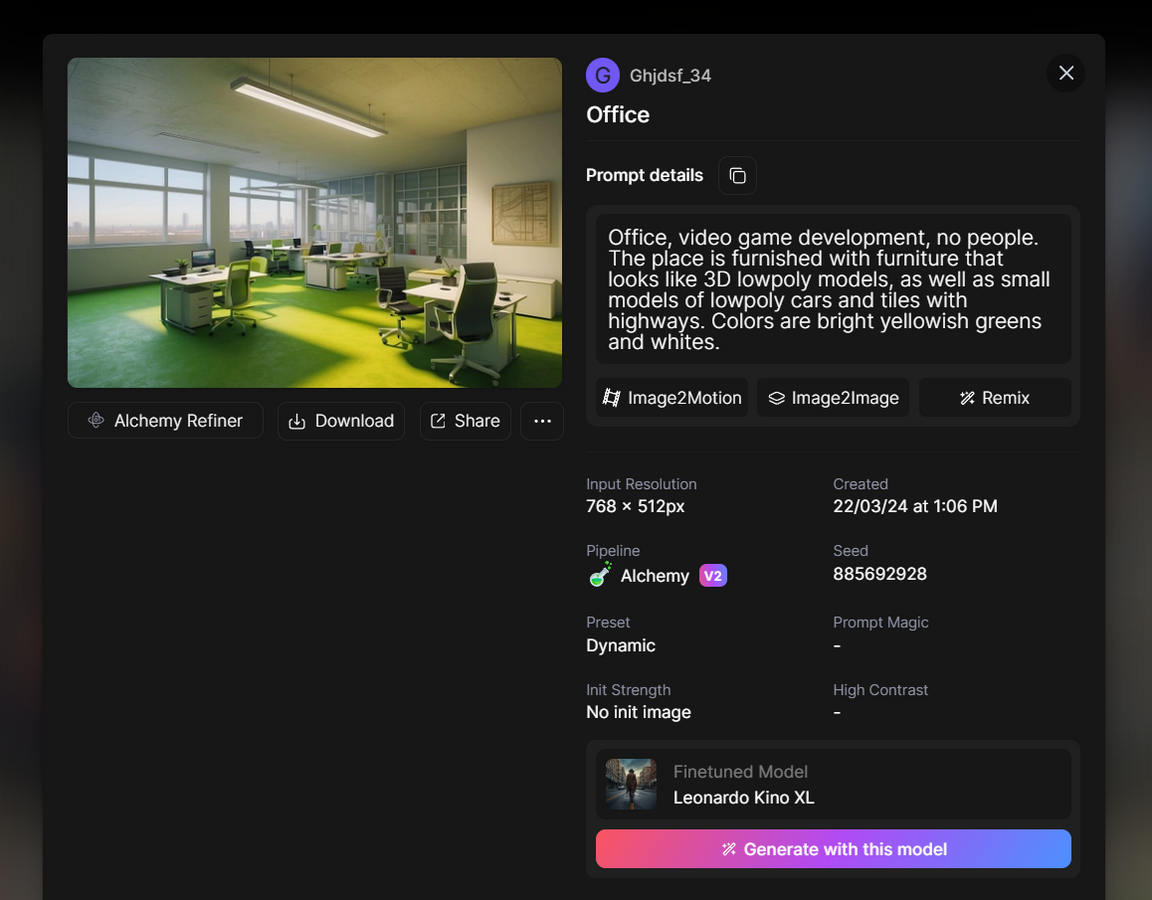Use Image2Image with this image
Viewport: 1152px width, 900px height.
[x=833, y=397]
